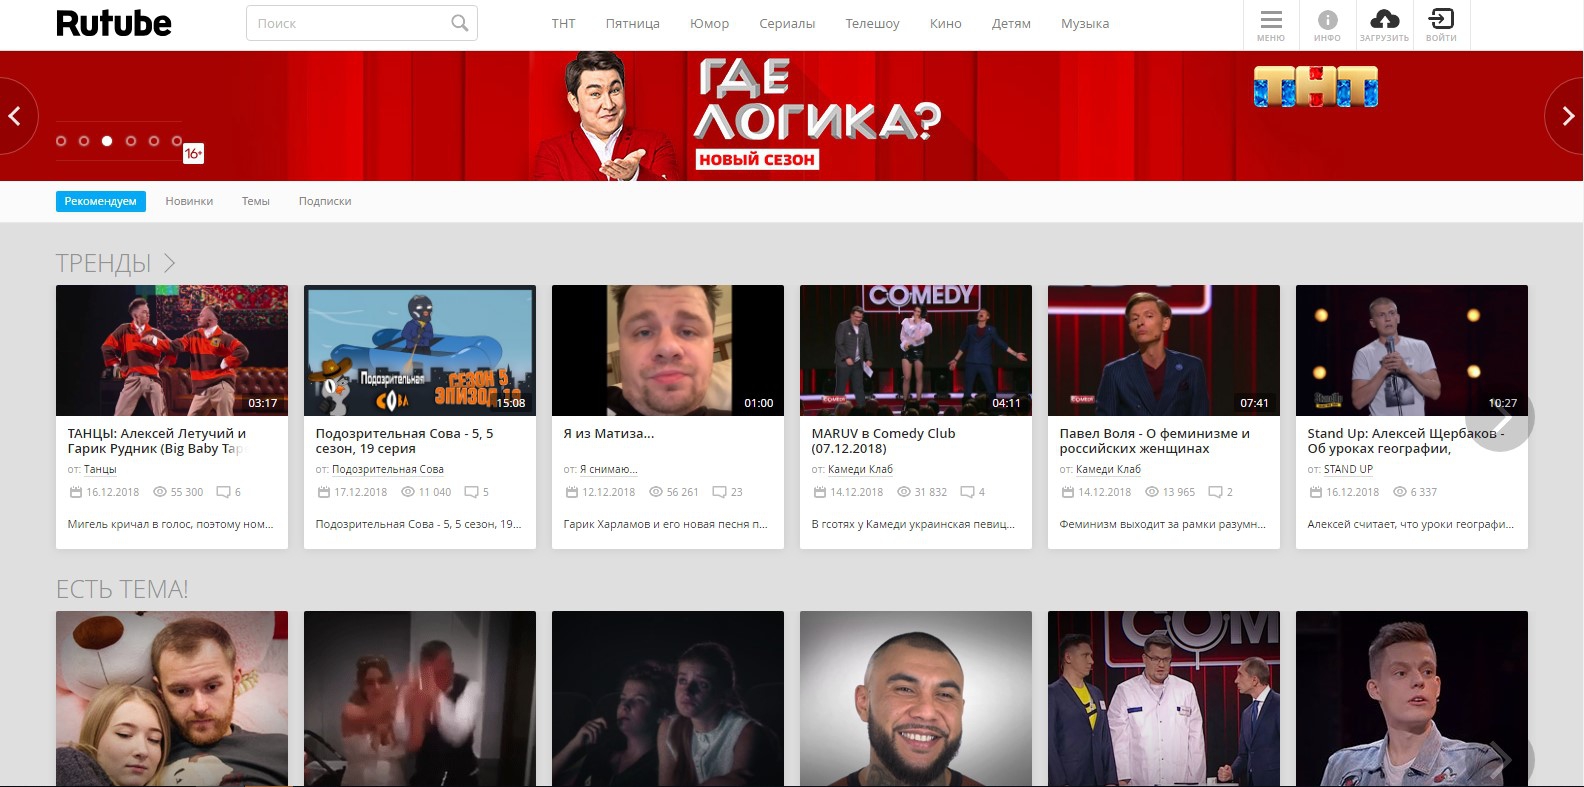Expand the Тренды section chevron
The width and height of the screenshot is (1584, 787).
click(169, 263)
